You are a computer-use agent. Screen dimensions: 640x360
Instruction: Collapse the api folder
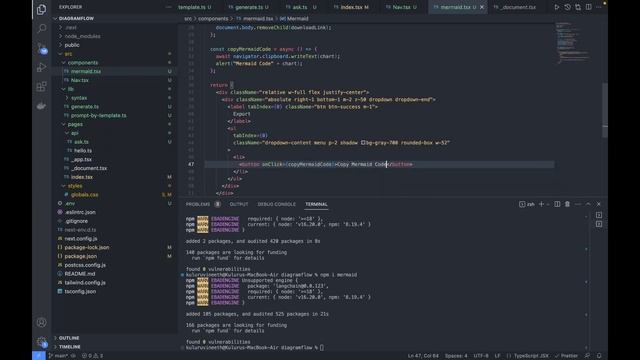[75, 133]
